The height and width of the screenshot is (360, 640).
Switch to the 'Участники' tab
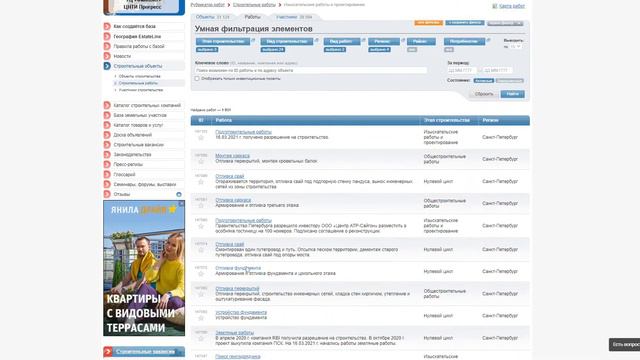(294, 17)
